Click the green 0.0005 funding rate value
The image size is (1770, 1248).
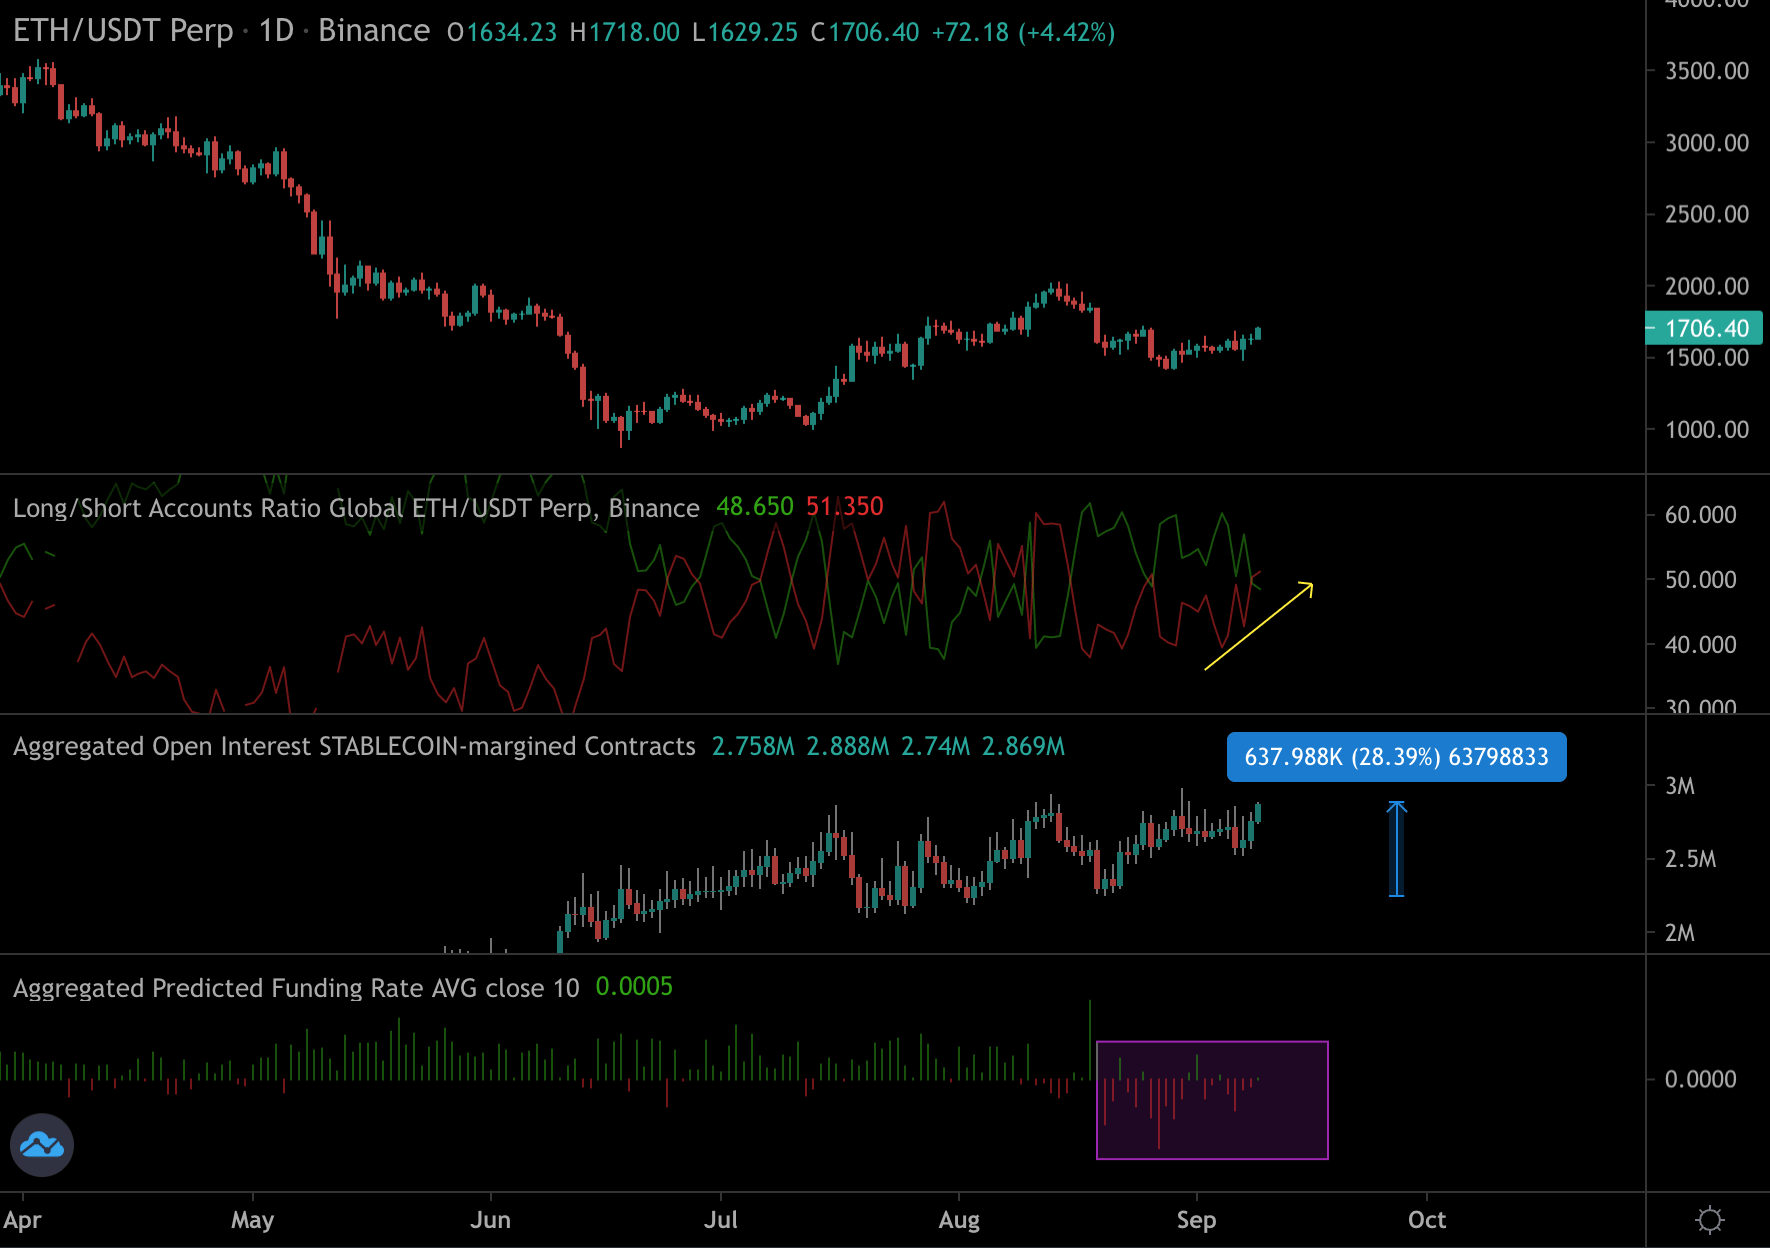[633, 987]
